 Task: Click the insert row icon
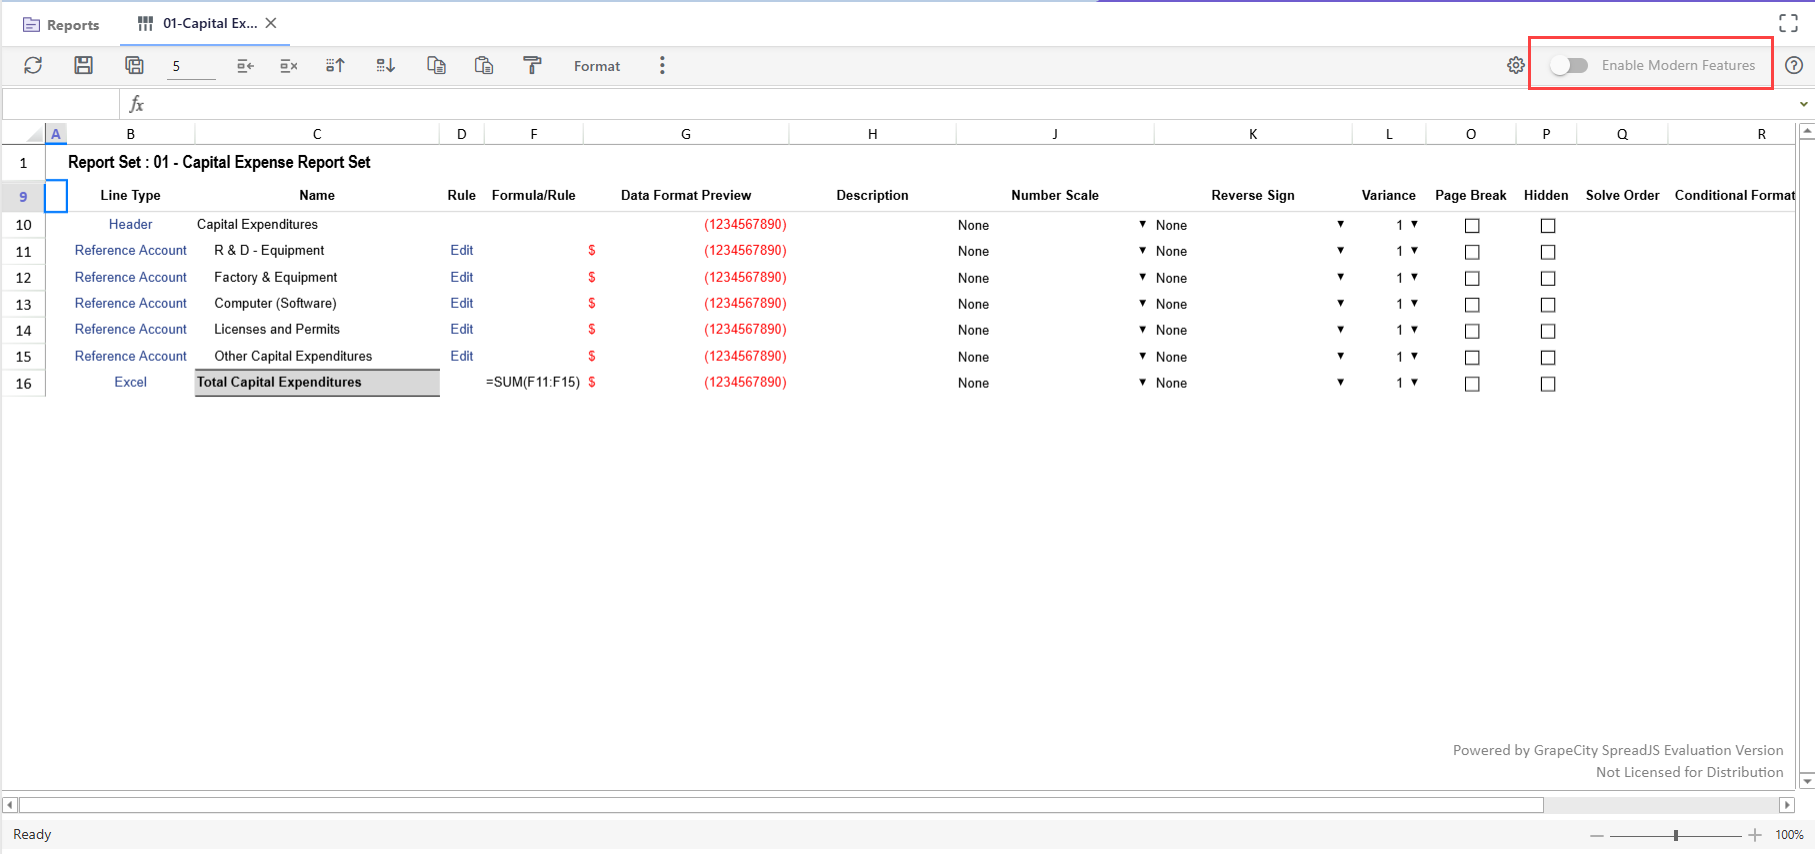click(245, 66)
